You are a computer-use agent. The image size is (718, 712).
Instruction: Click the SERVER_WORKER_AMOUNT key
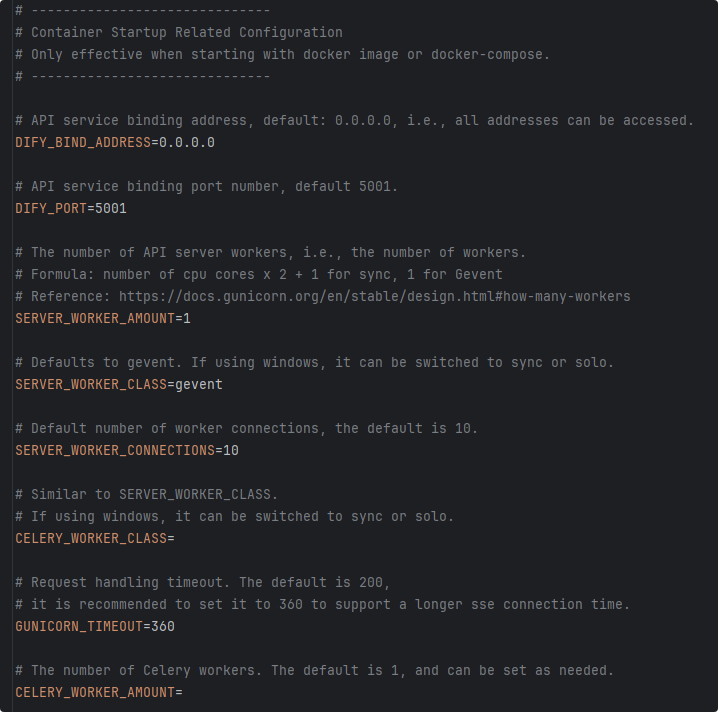pos(95,319)
